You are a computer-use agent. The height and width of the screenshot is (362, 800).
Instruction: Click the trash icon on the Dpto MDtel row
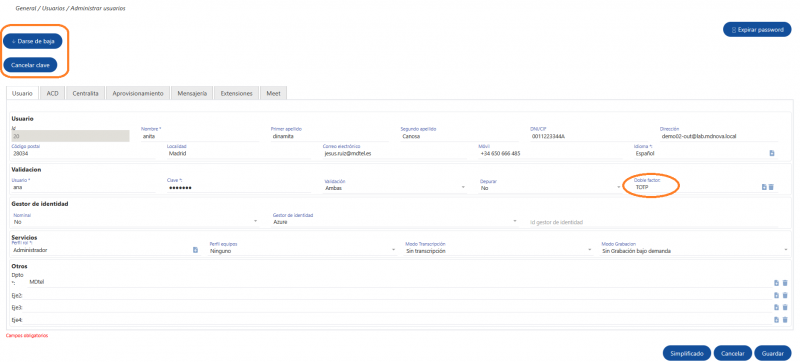[785, 282]
